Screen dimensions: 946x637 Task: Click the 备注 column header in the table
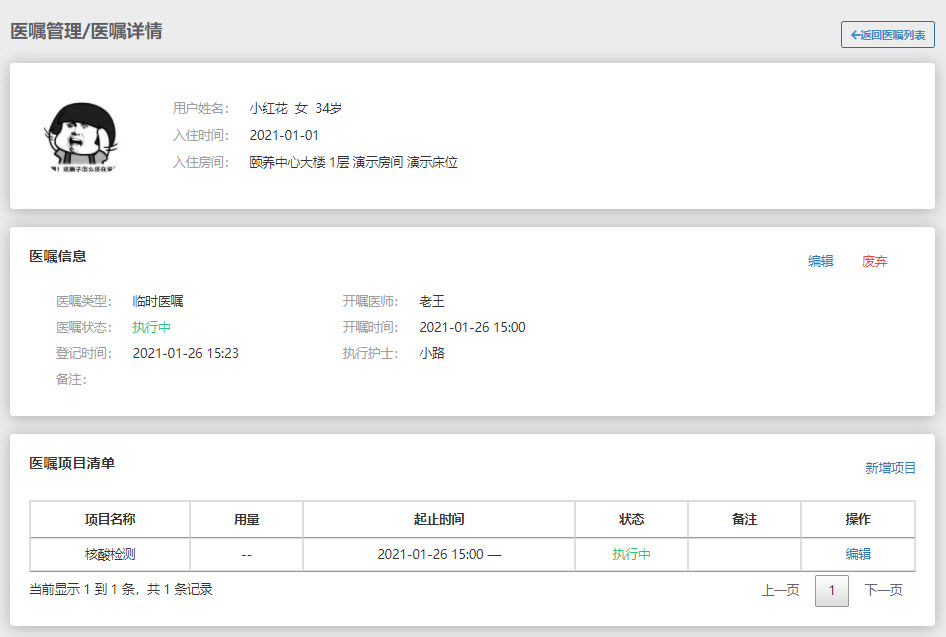coord(745,519)
